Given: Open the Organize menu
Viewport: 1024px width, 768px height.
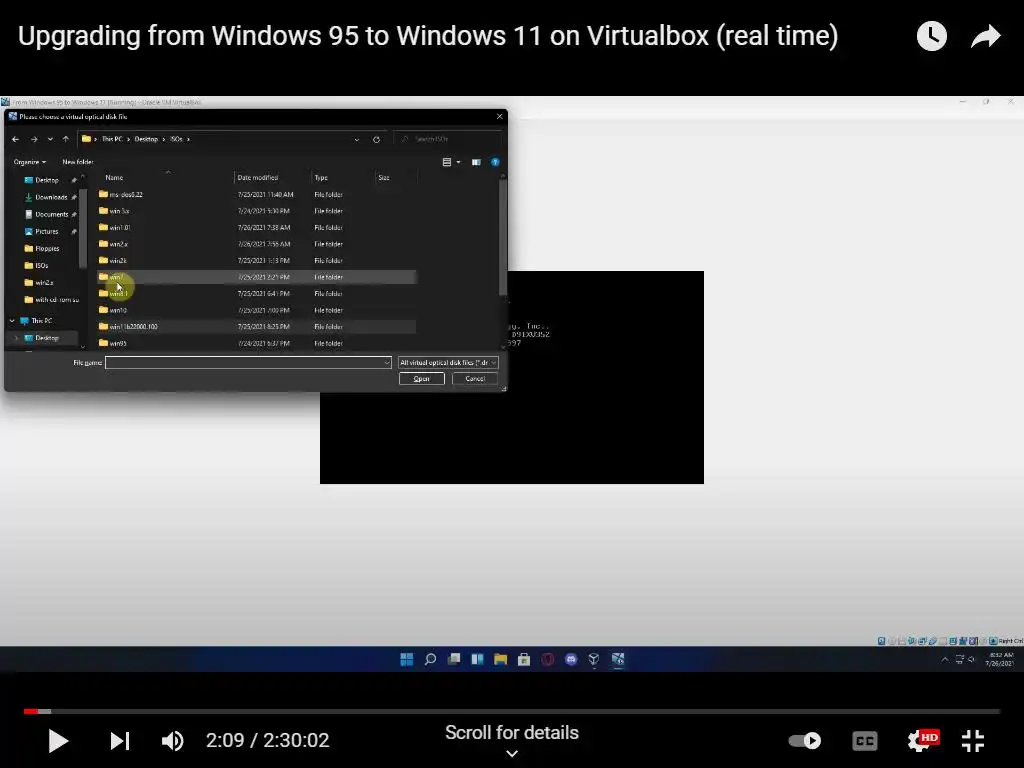Looking at the screenshot, I should point(29,162).
